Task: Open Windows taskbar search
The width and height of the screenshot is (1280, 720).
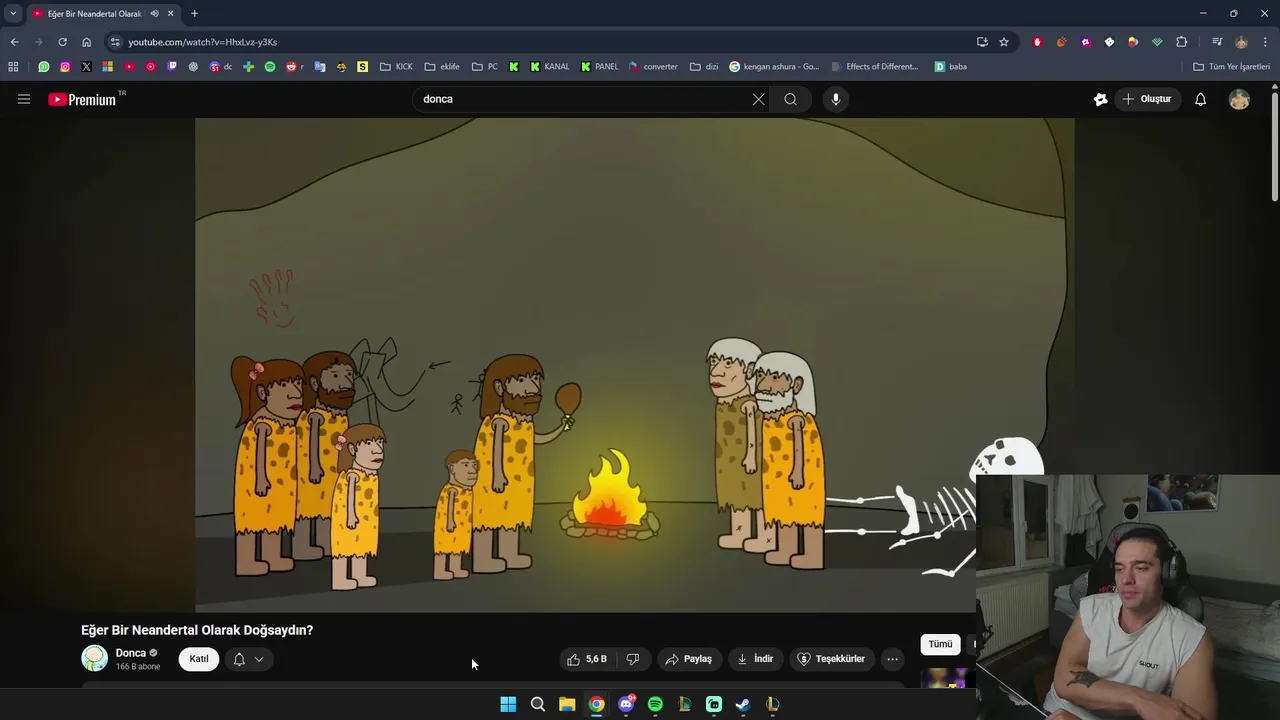Action: (x=537, y=704)
